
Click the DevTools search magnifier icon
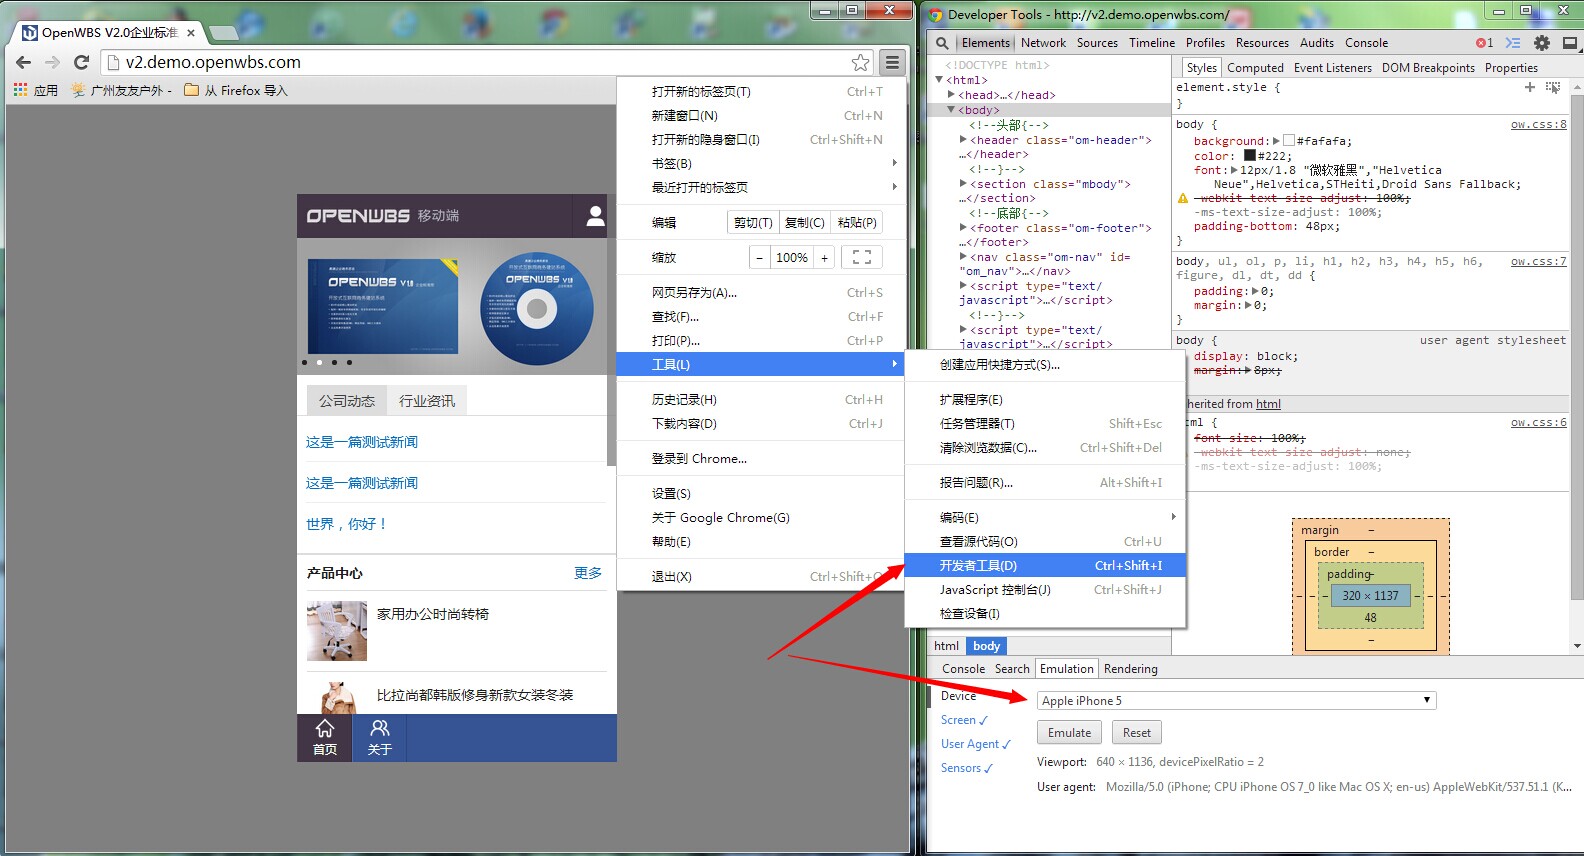(x=941, y=43)
